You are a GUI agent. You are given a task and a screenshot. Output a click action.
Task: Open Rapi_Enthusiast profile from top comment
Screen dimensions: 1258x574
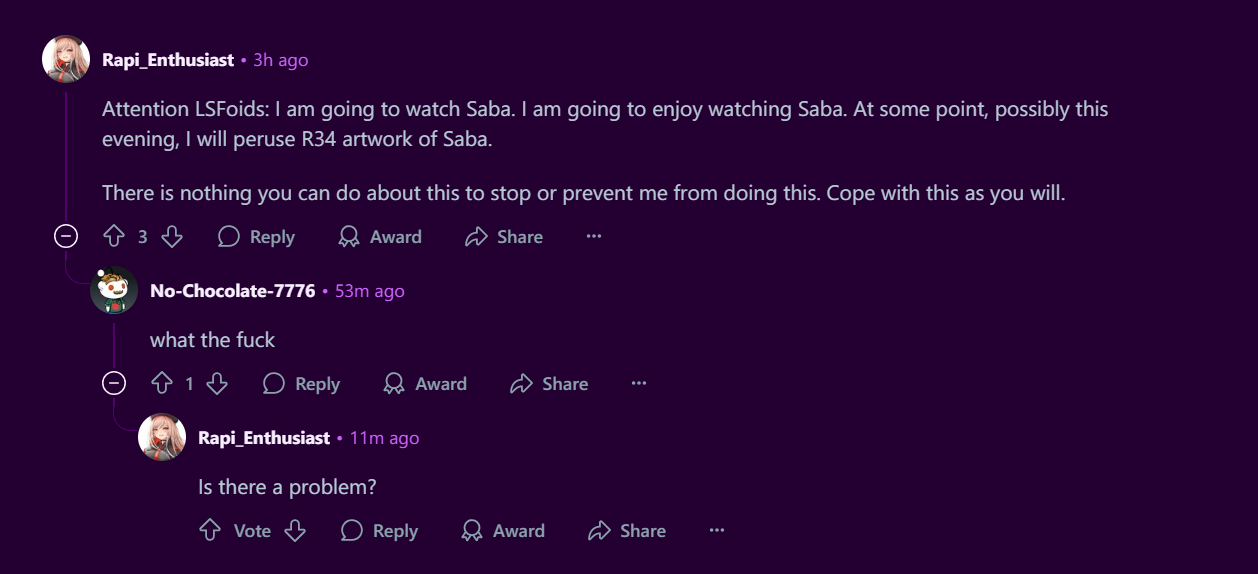tap(168, 60)
